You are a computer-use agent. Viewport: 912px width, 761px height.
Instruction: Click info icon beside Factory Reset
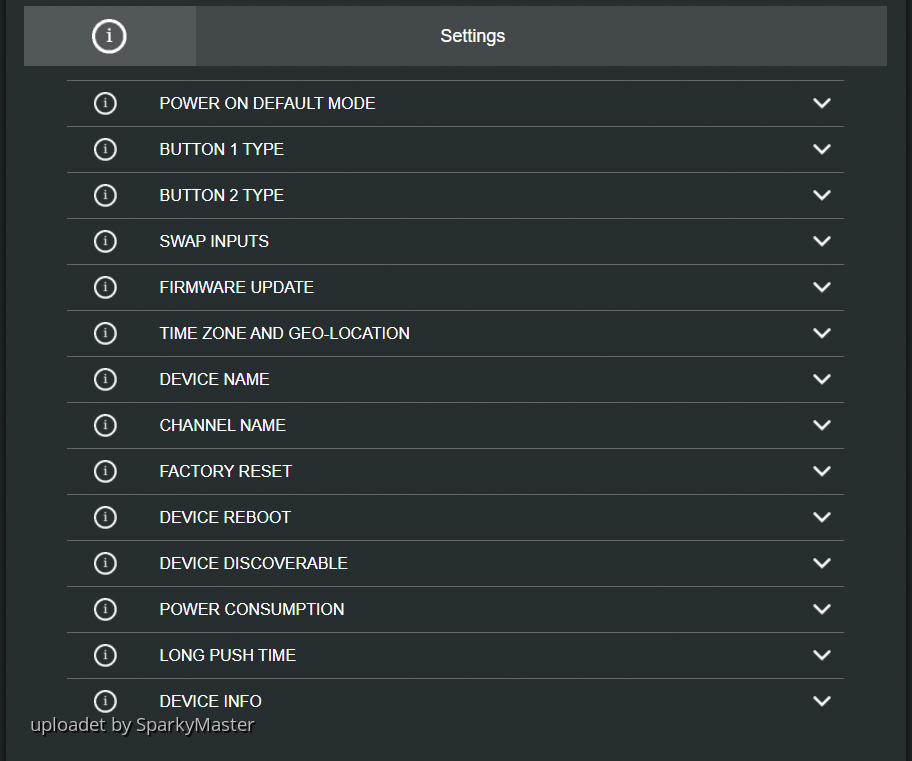coord(105,471)
